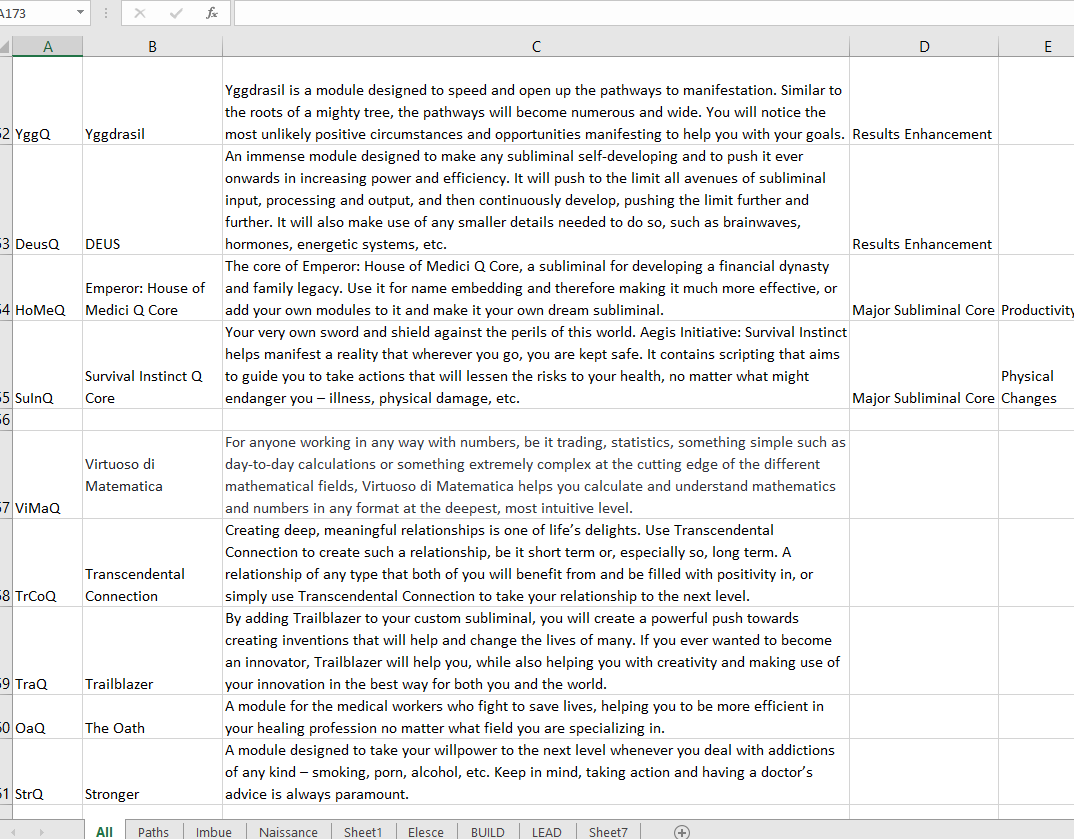Select the cell containing YggQ
This screenshot has width=1074, height=839.
[47, 101]
